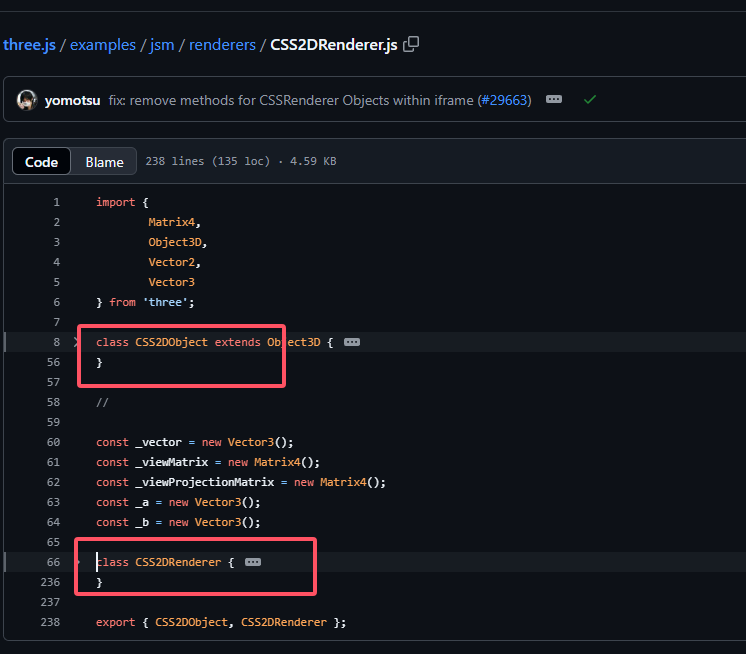This screenshot has width=746, height=654.
Task: Expand collapsed CSS2DObject code ellipsis
Action: [x=351, y=342]
